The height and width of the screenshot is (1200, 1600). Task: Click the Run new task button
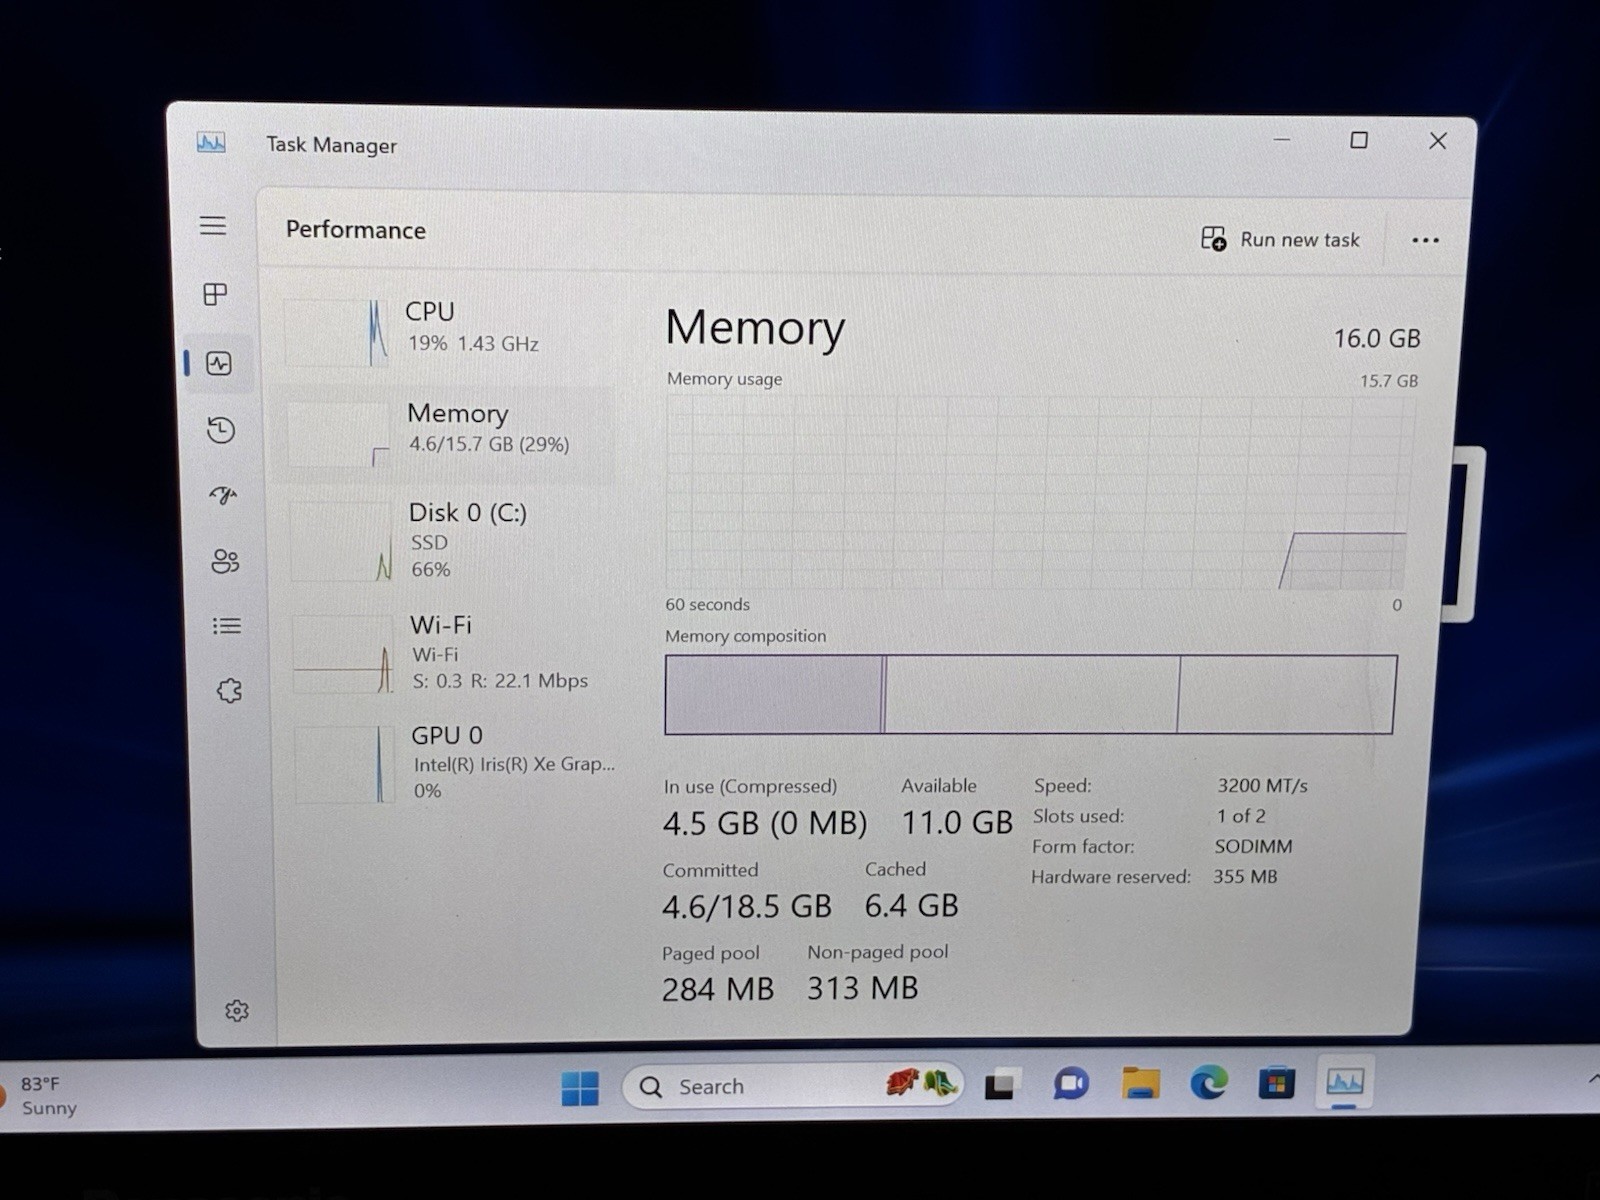coord(1281,240)
